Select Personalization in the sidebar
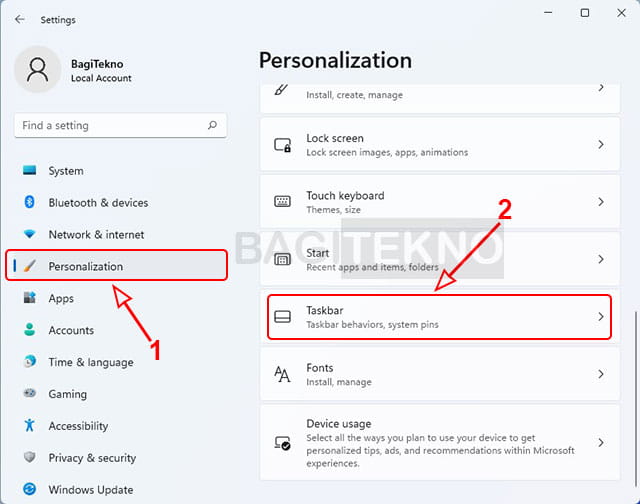The width and height of the screenshot is (640, 504). pos(117,266)
